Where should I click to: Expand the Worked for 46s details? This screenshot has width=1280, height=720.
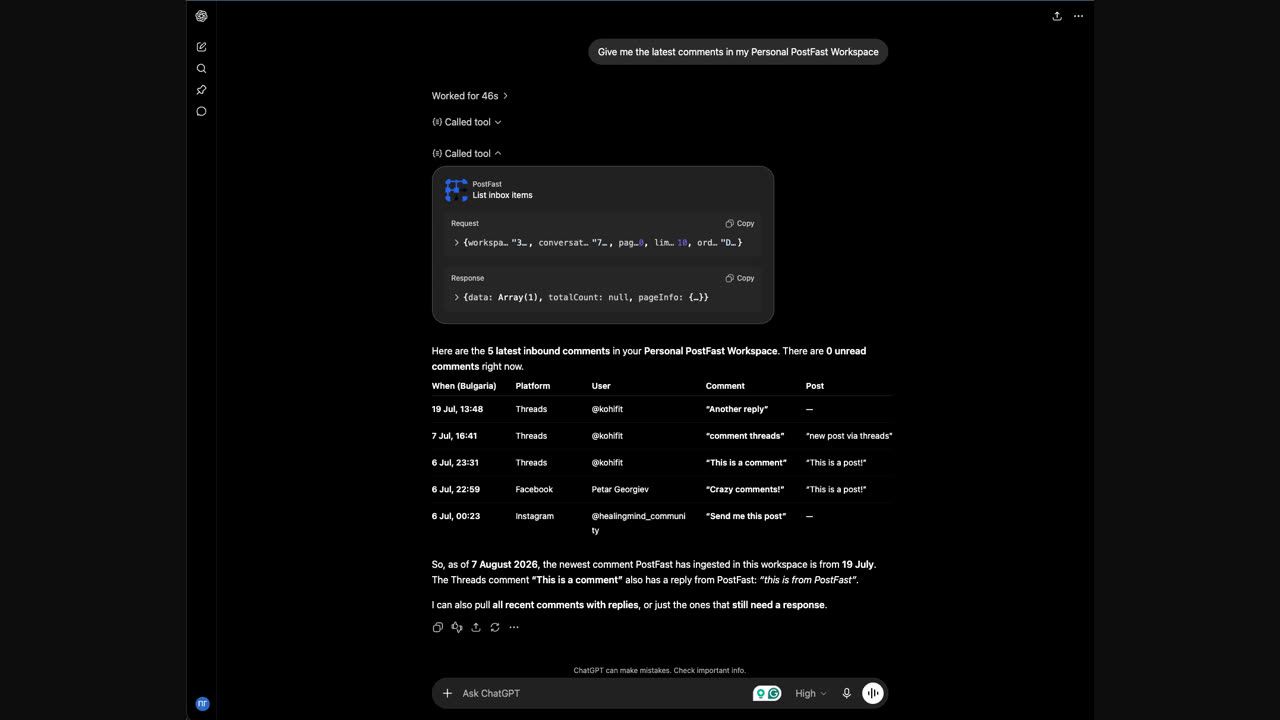(470, 96)
